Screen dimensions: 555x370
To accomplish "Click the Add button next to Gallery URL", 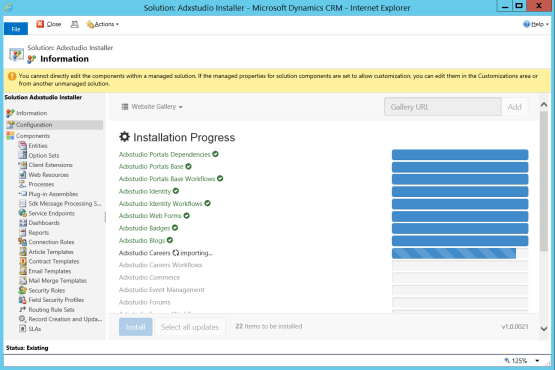I will 515,107.
